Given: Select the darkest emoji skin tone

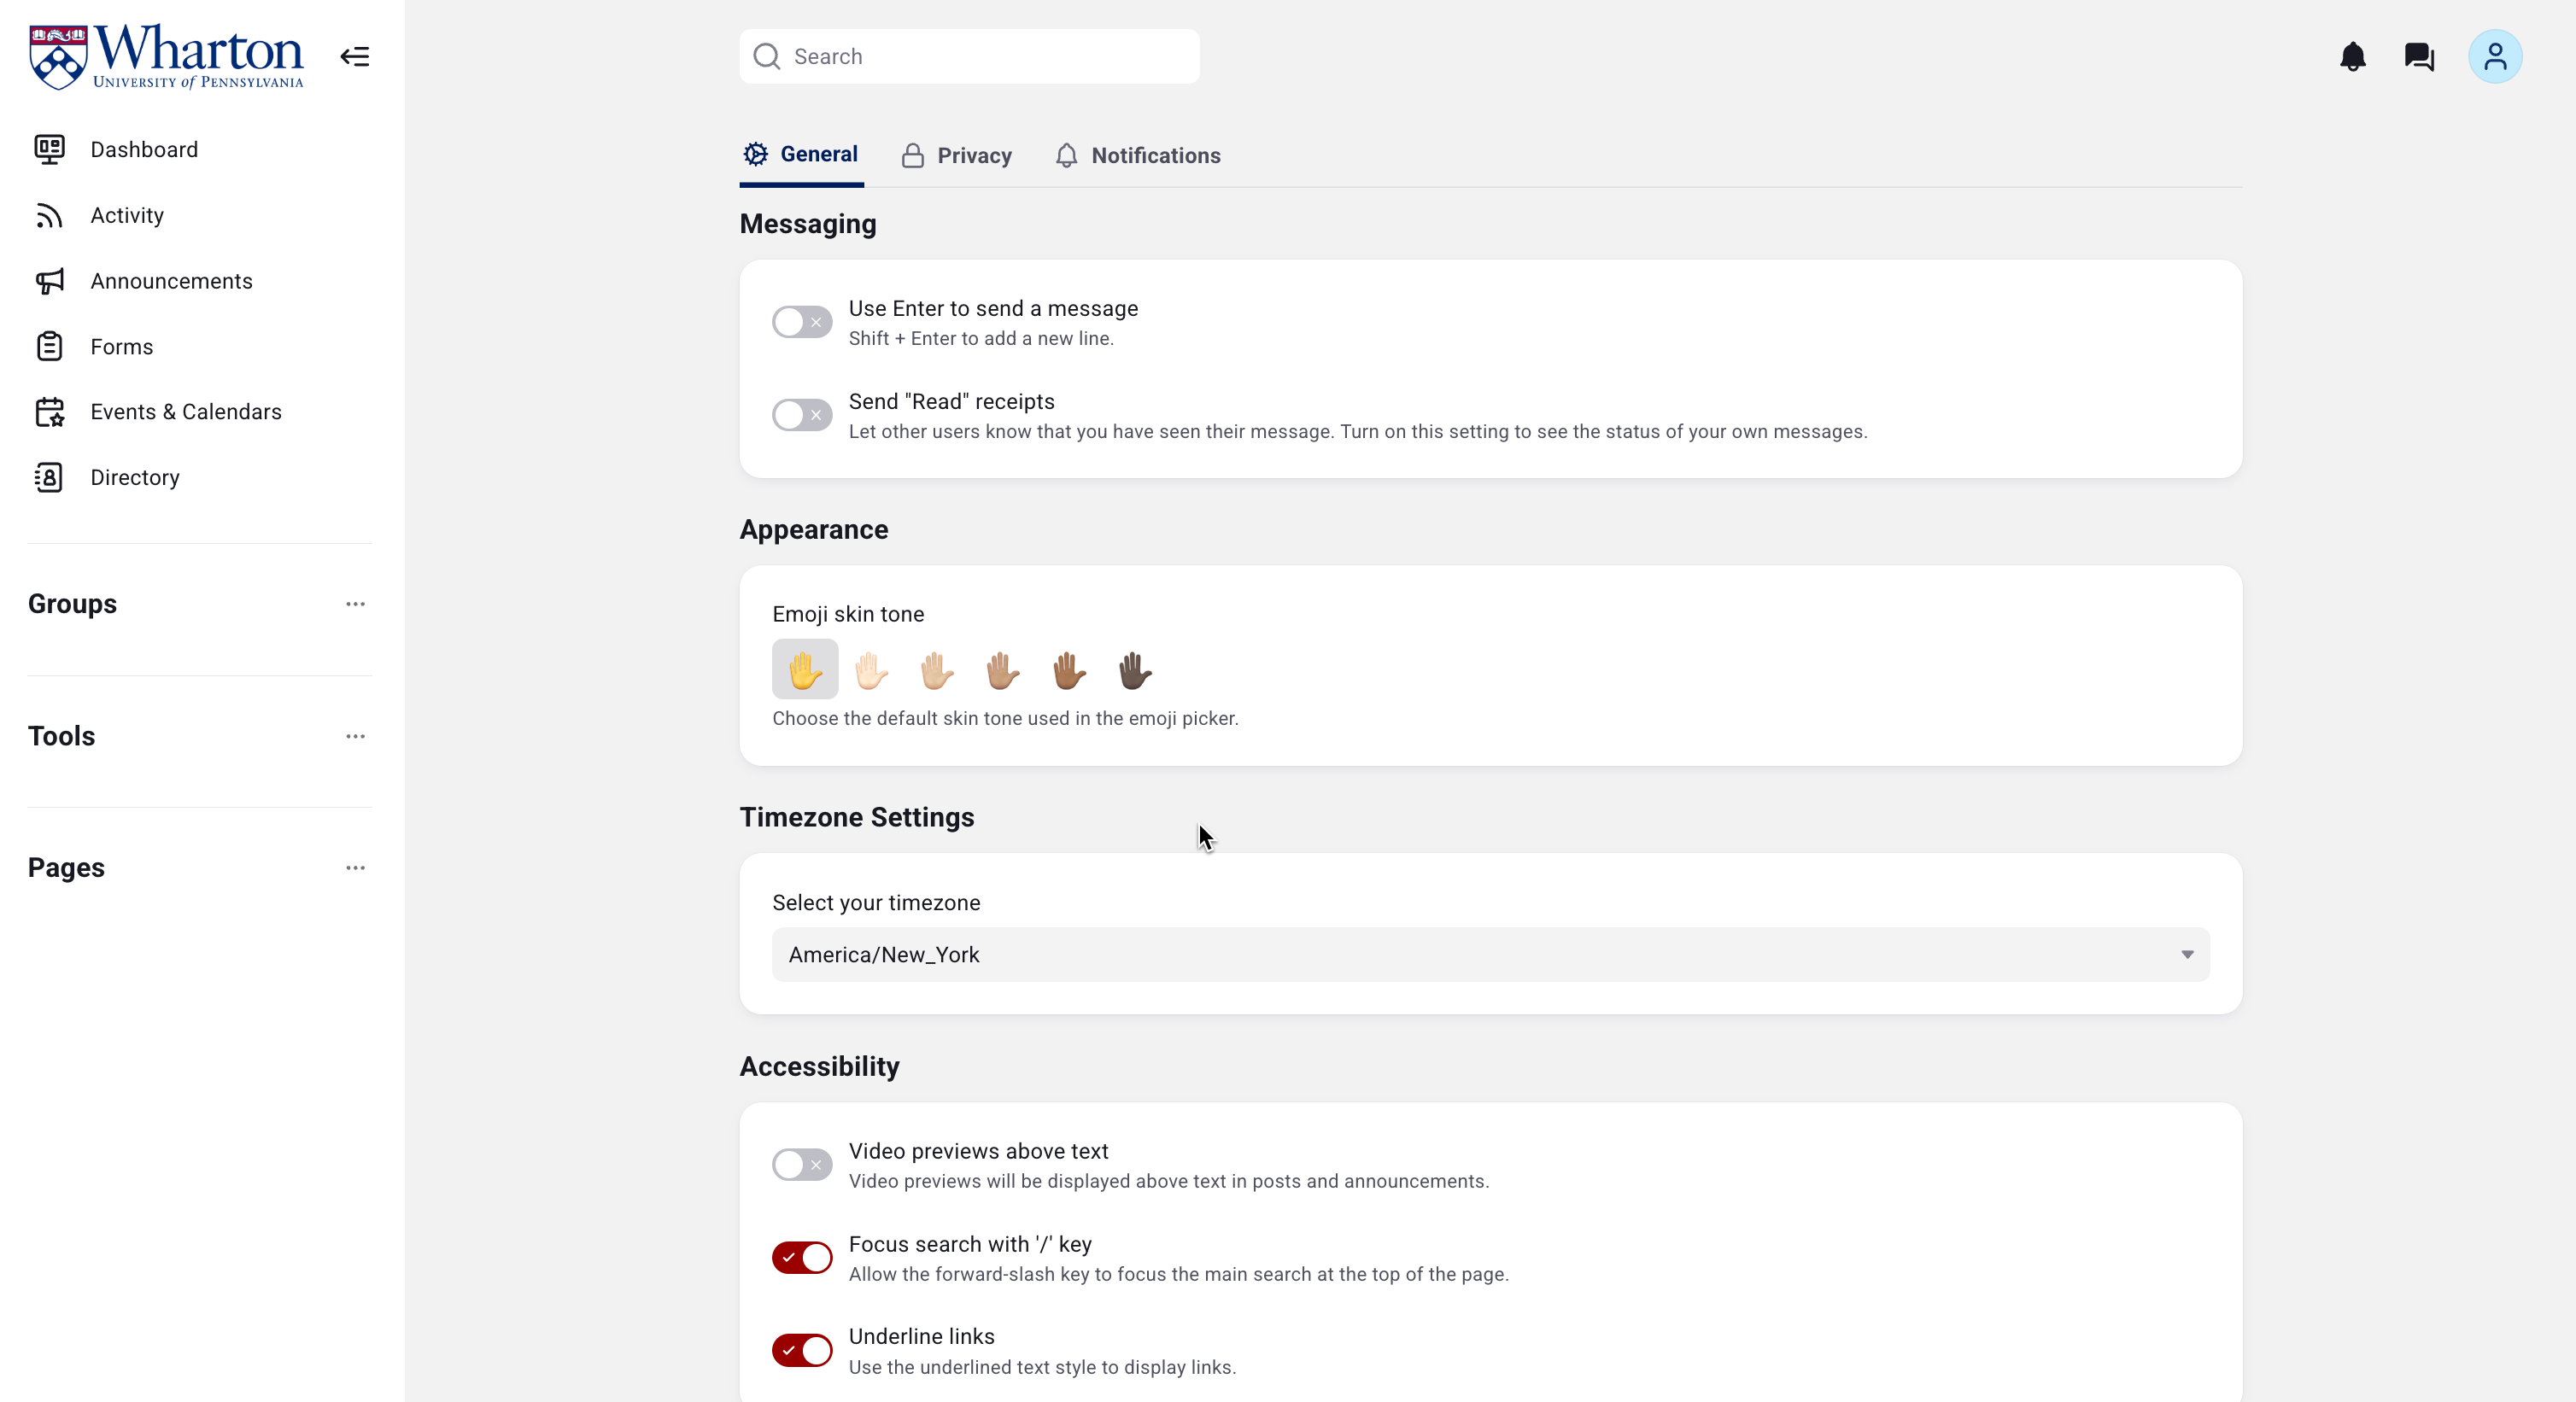Looking at the screenshot, I should click(x=1135, y=670).
